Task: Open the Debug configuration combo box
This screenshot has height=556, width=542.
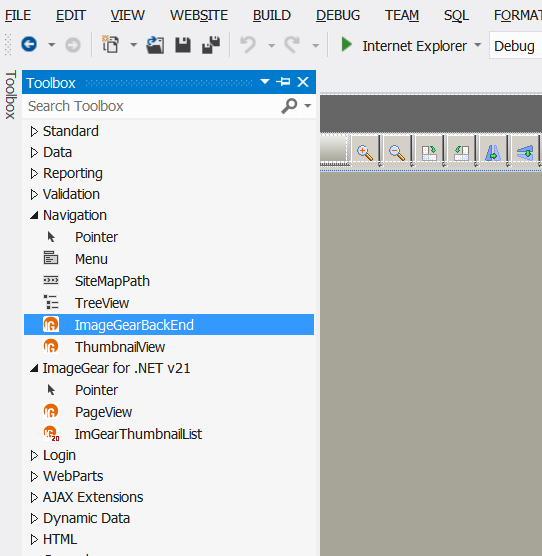Action: (515, 45)
